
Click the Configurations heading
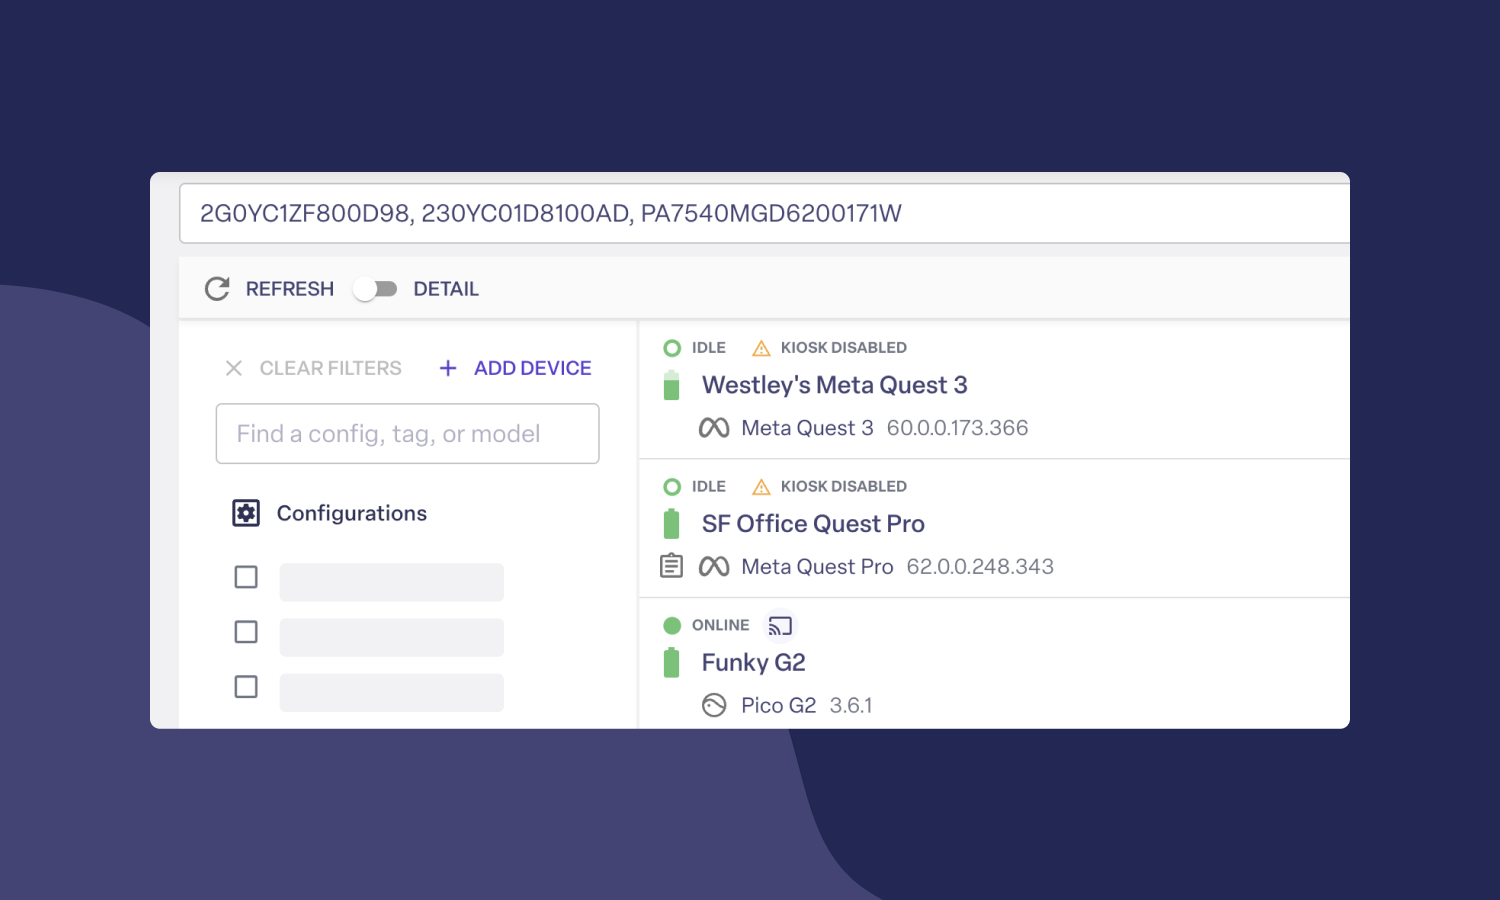[352, 513]
